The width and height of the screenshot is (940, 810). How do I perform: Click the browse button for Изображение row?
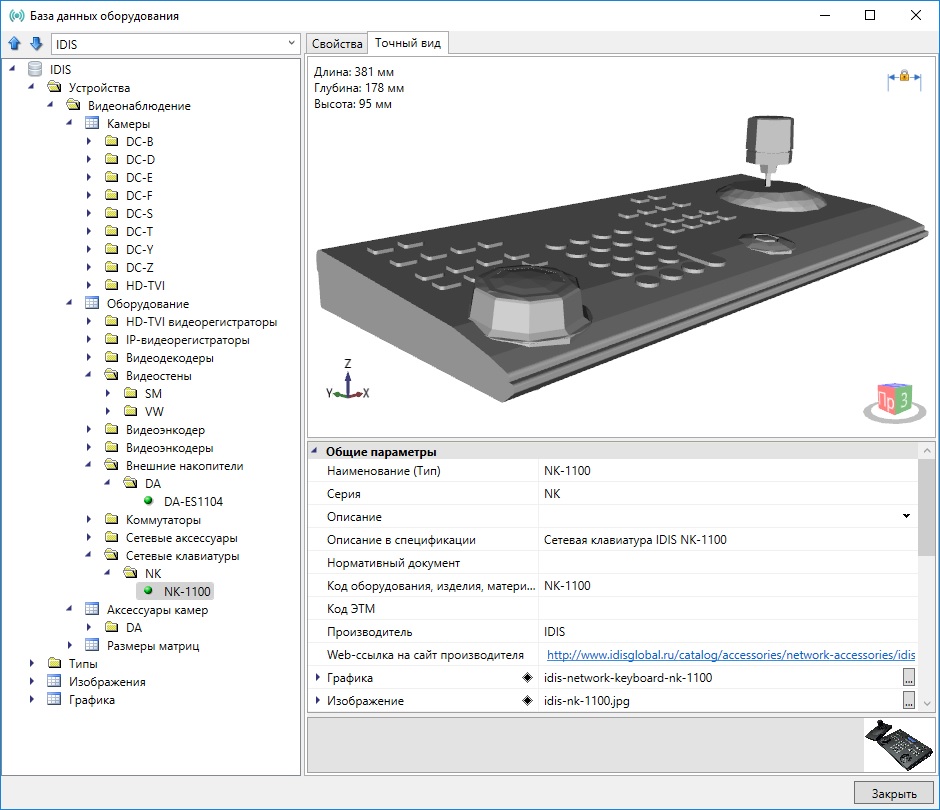click(908, 701)
